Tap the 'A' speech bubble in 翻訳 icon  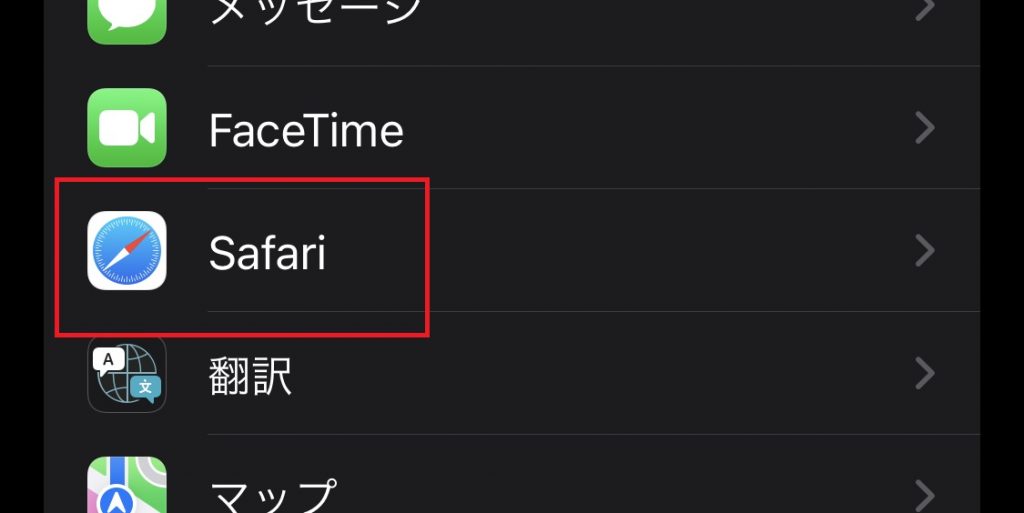[x=108, y=360]
